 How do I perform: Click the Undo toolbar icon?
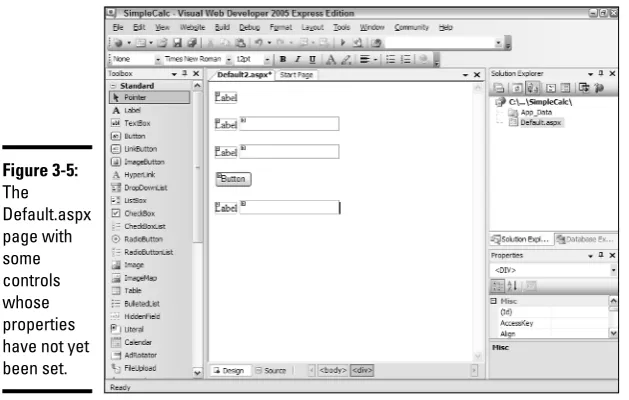[x=259, y=43]
